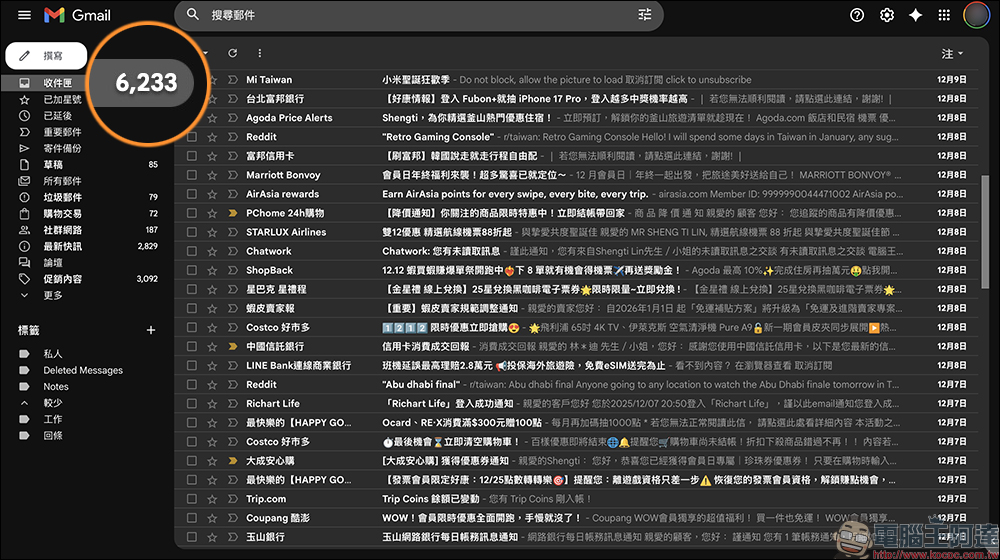Star the Coupang 酷澎 email
Viewport: 1000px width, 560px height.
pyautogui.click(x=212, y=519)
